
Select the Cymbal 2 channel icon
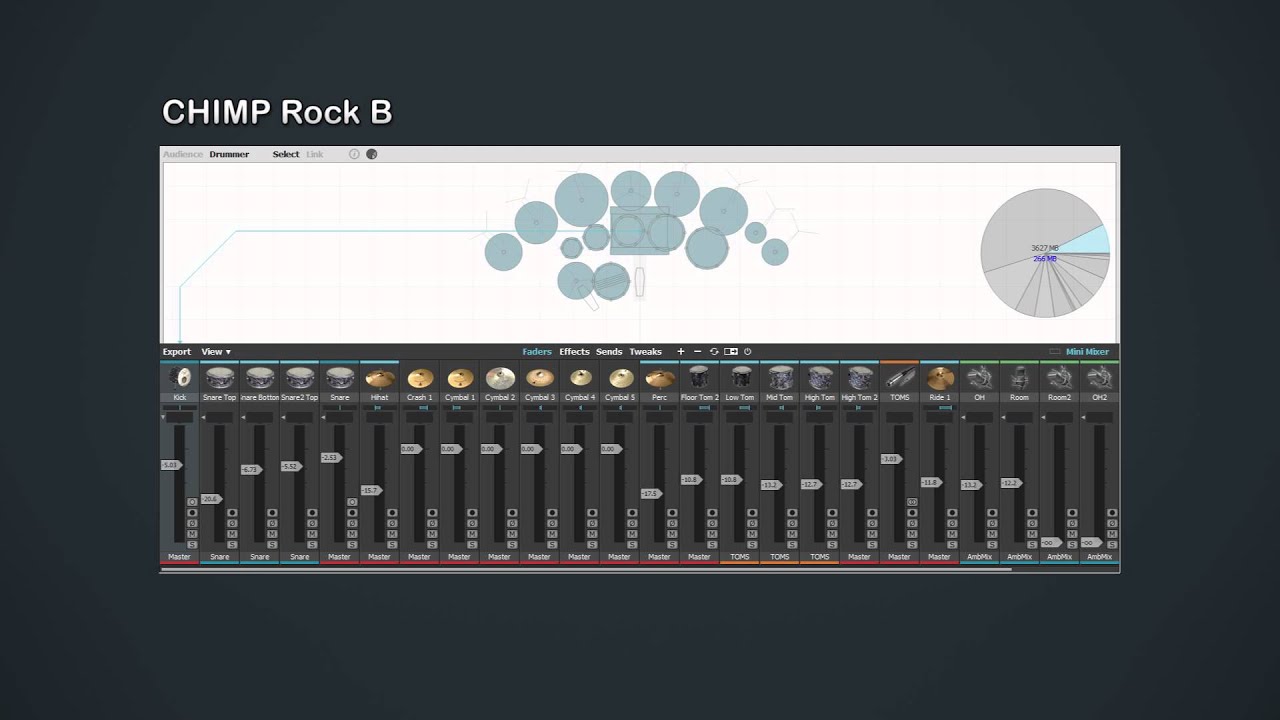click(x=500, y=378)
